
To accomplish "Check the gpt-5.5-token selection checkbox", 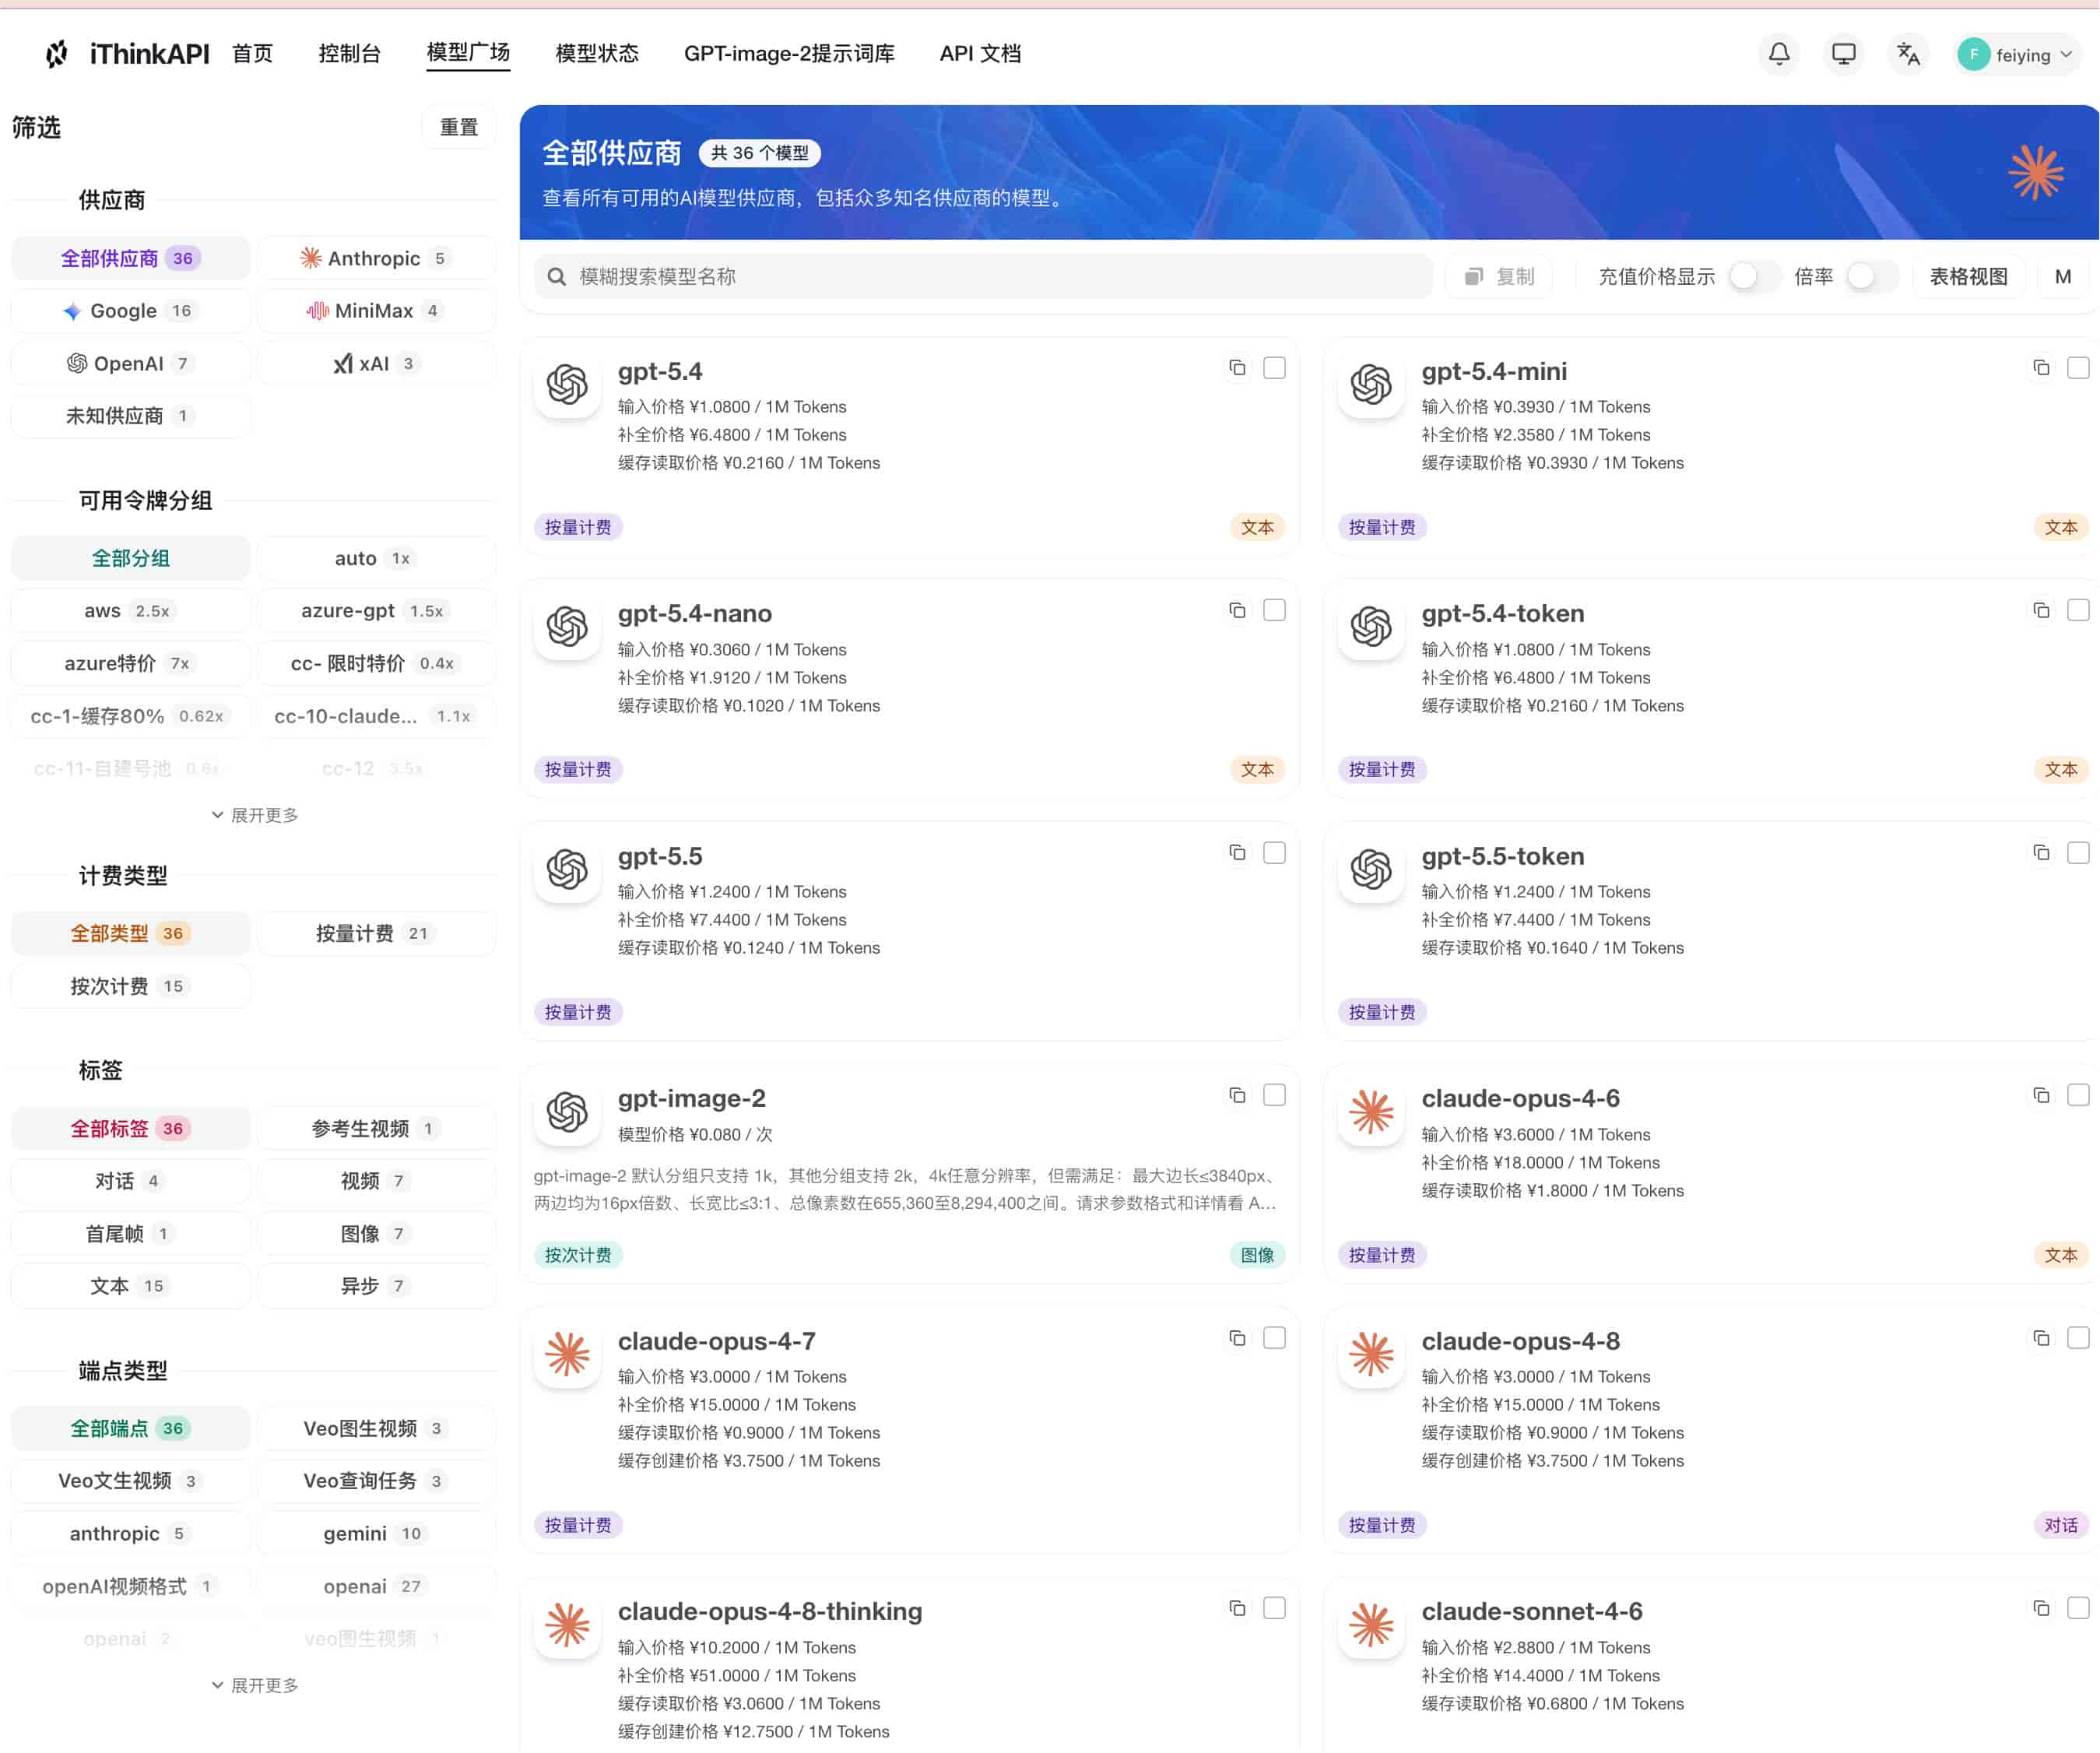I will (2078, 852).
